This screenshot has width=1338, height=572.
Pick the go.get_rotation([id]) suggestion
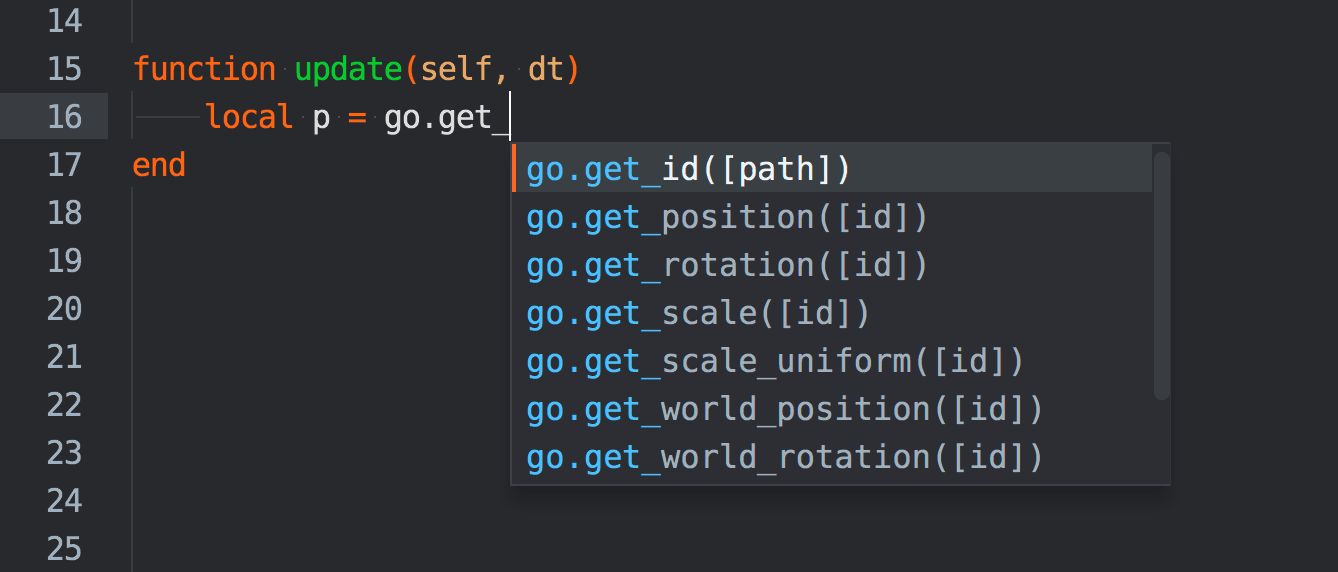pyautogui.click(x=727, y=265)
